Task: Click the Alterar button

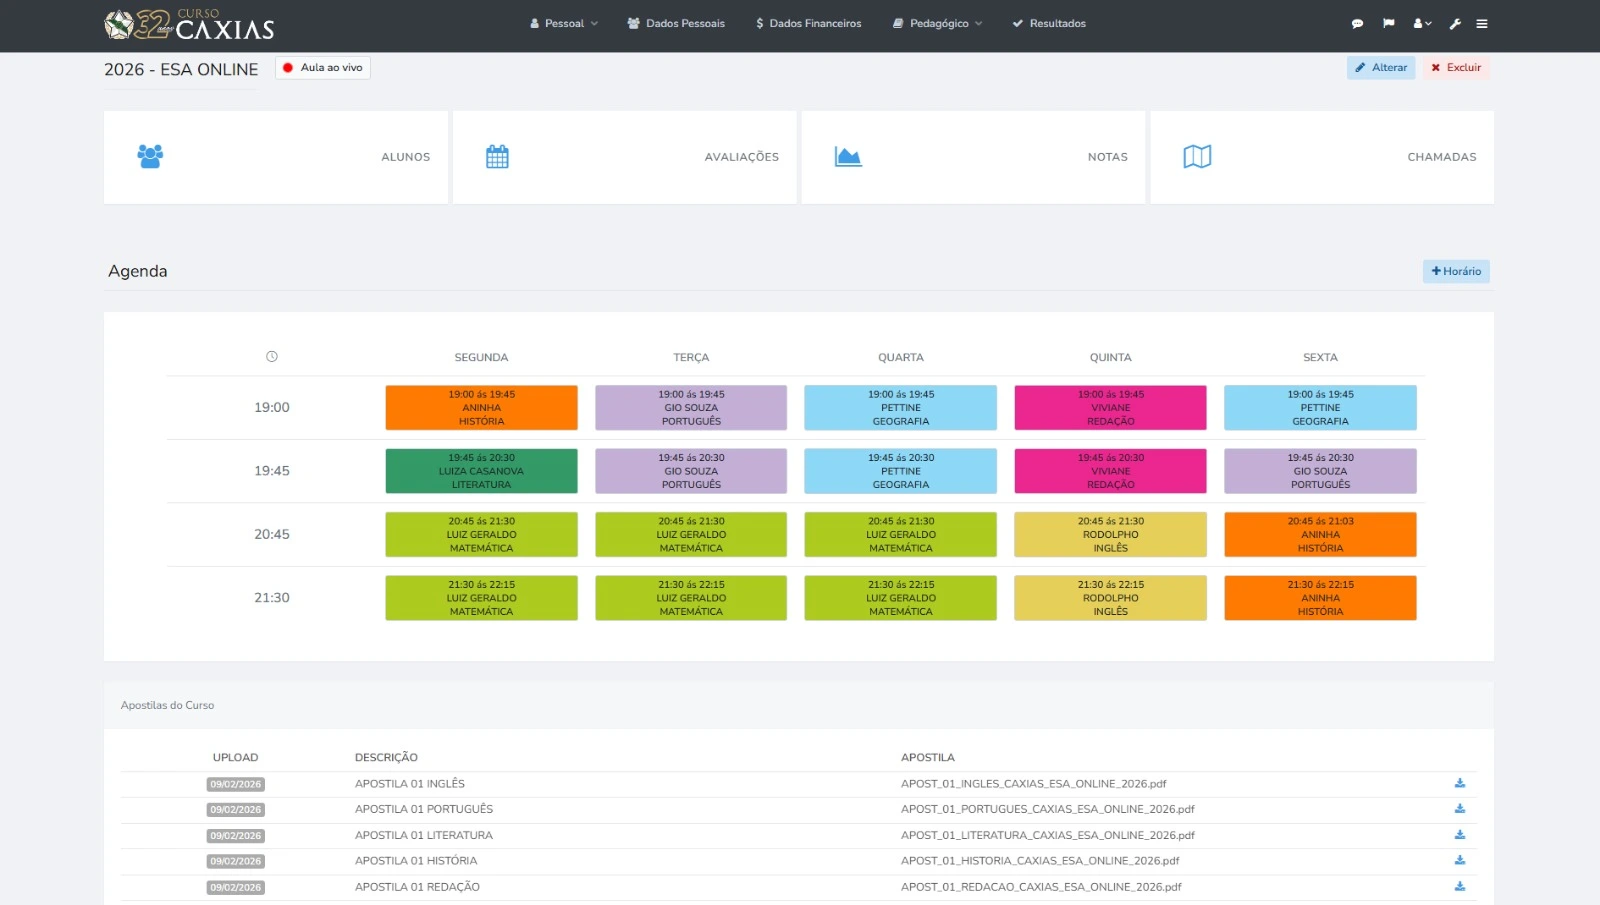Action: coord(1380,68)
